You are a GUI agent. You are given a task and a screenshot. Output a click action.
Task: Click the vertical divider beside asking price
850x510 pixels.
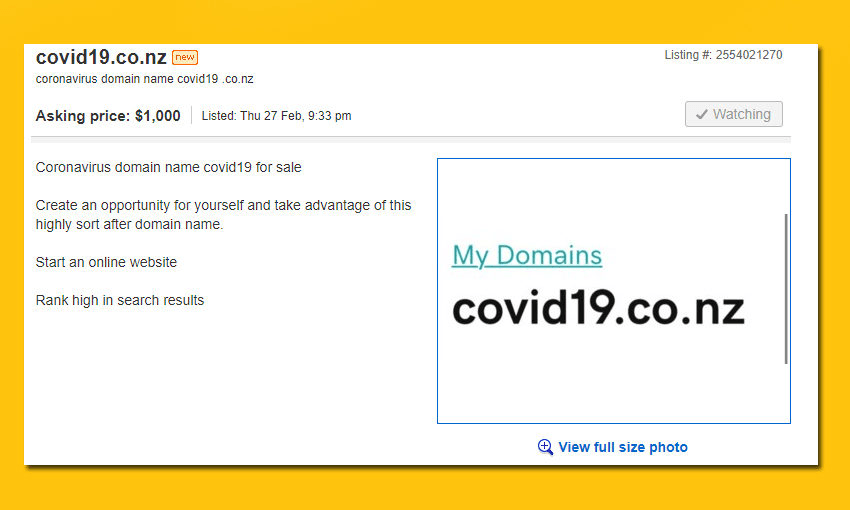click(191, 115)
